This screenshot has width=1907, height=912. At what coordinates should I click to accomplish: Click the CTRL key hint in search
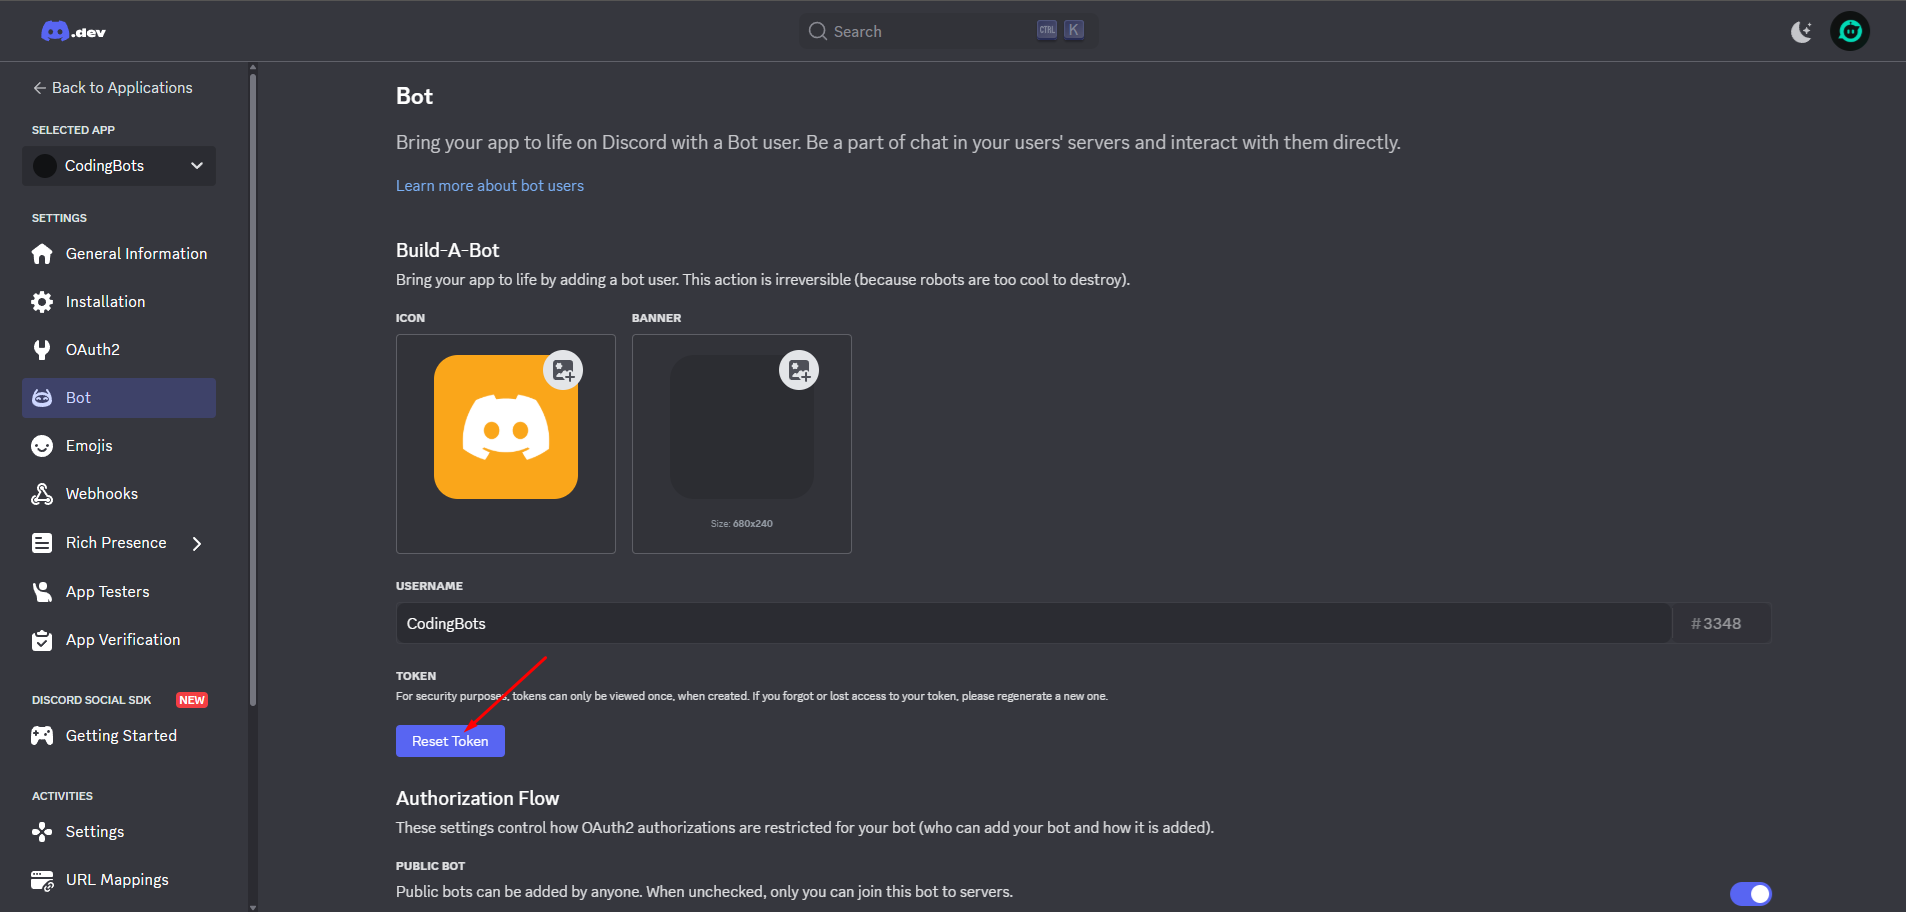click(x=1047, y=30)
